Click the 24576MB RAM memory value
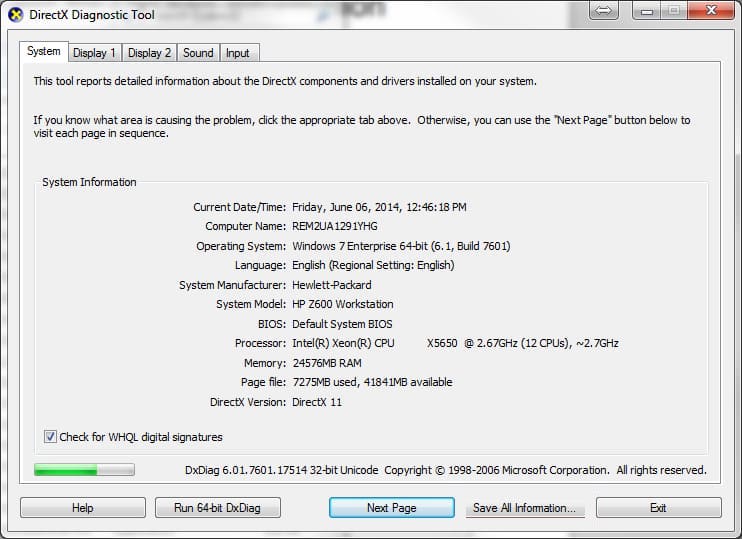Screen dimensions: 742x539 tap(327, 363)
